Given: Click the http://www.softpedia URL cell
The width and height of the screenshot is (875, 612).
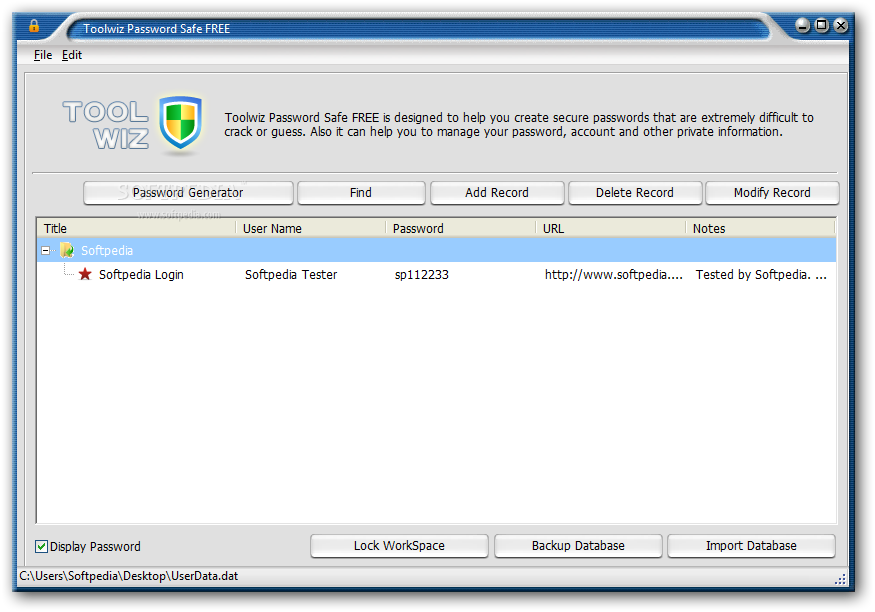Looking at the screenshot, I should point(614,274).
